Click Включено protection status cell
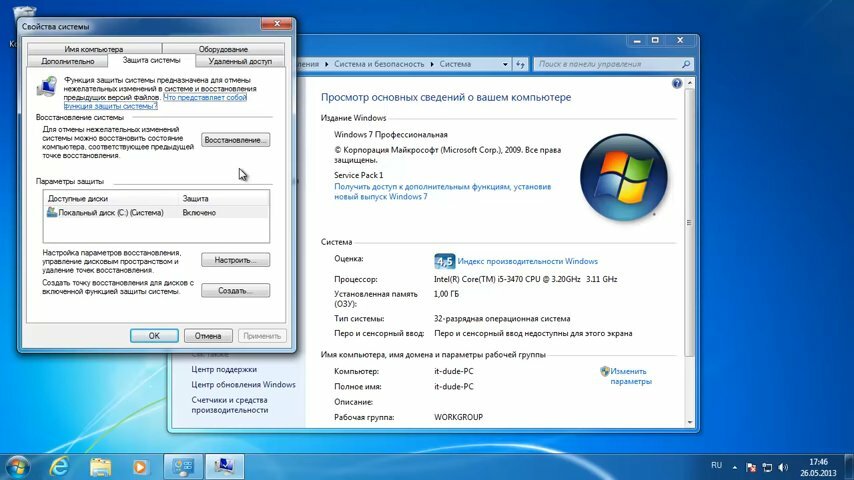The image size is (854, 480). point(199,212)
